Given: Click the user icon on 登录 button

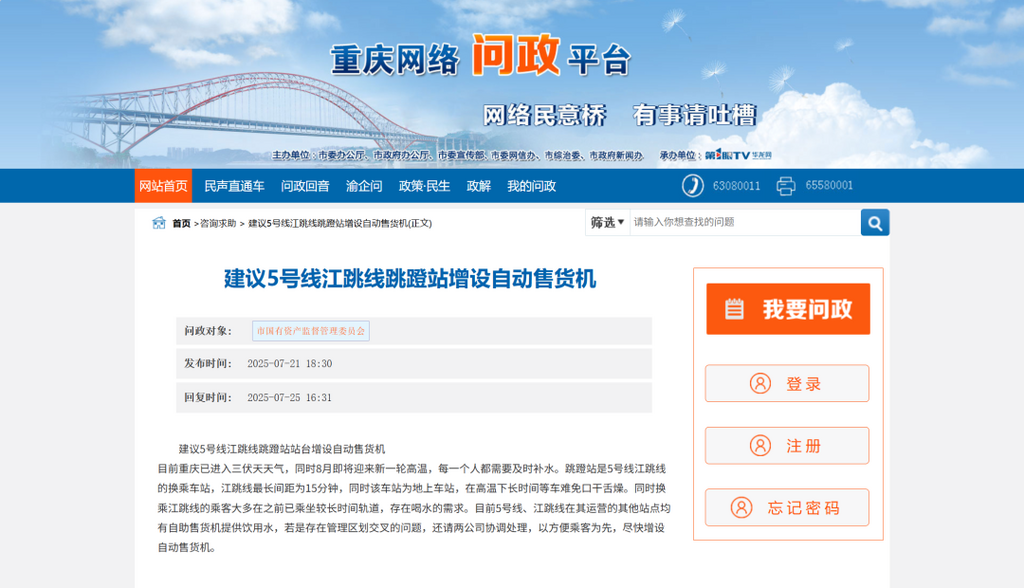Looking at the screenshot, I should [760, 384].
